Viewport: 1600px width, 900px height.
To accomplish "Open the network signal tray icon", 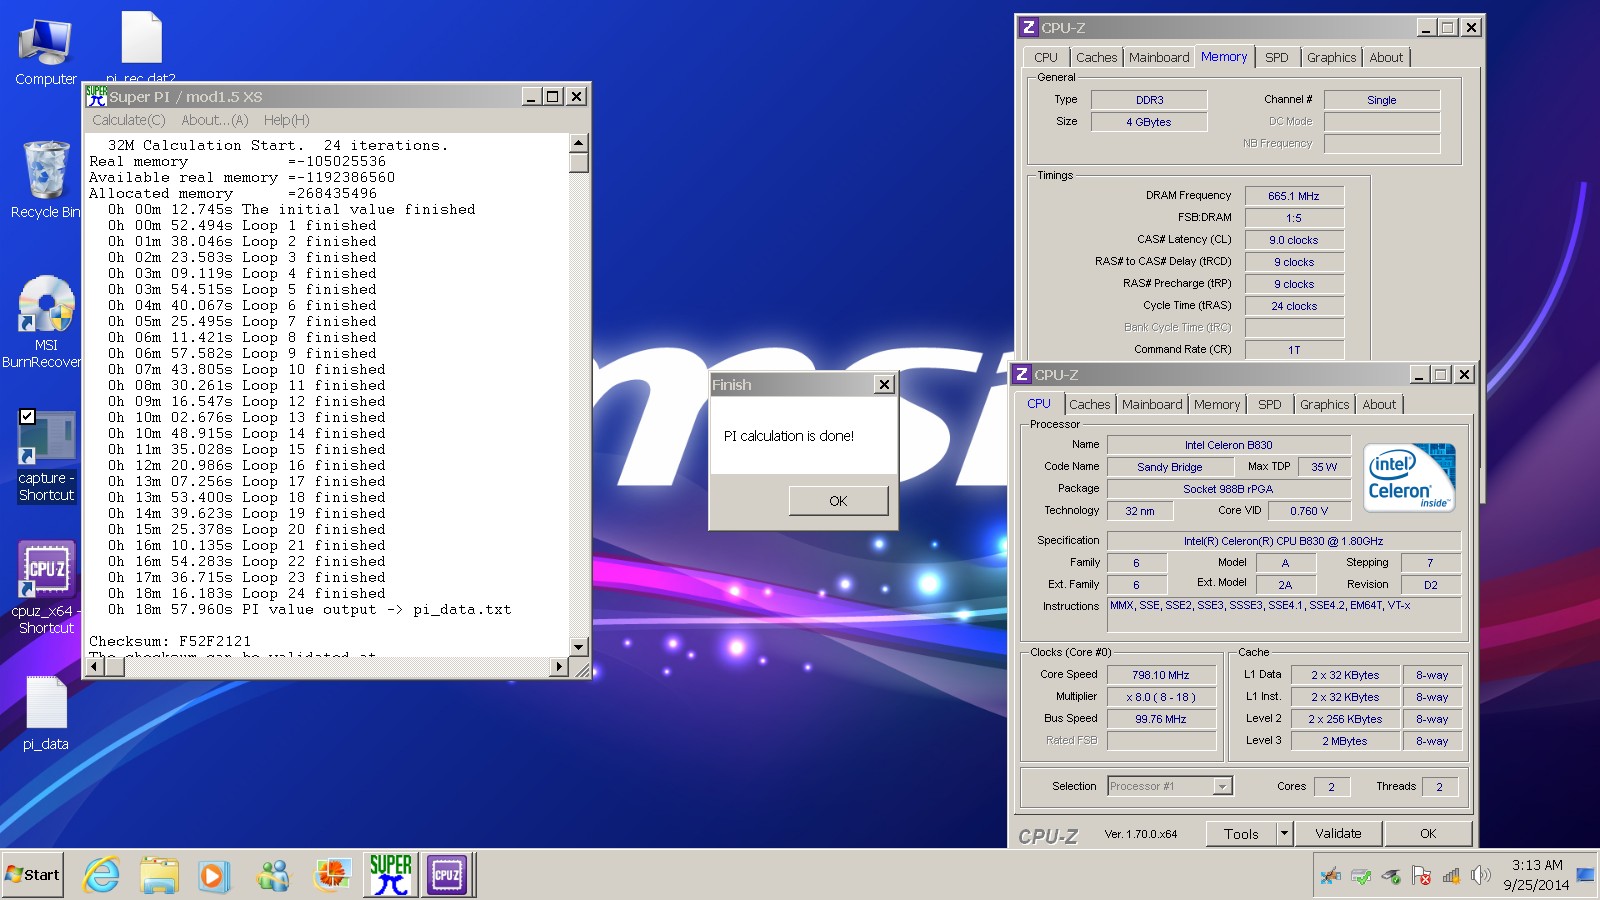I will (x=1451, y=876).
